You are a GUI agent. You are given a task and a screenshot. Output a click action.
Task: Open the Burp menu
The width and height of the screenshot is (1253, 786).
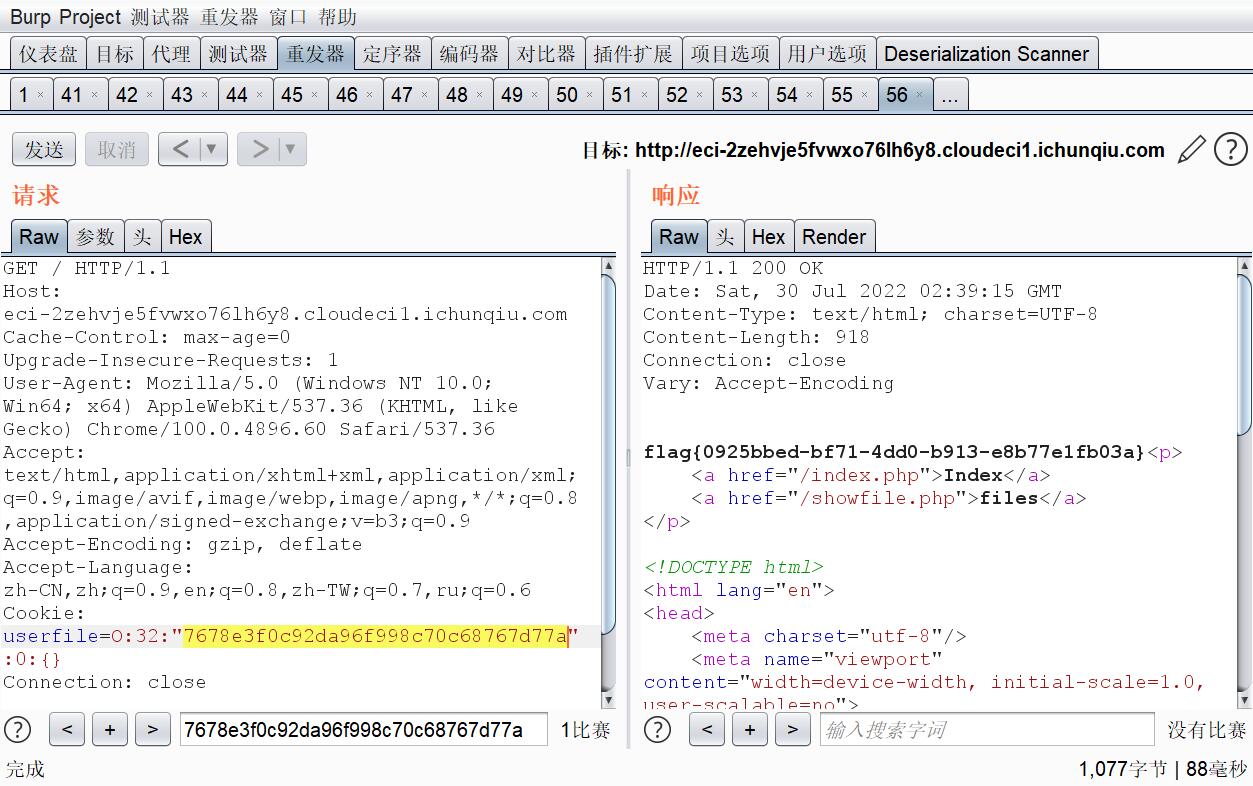pyautogui.click(x=30, y=17)
